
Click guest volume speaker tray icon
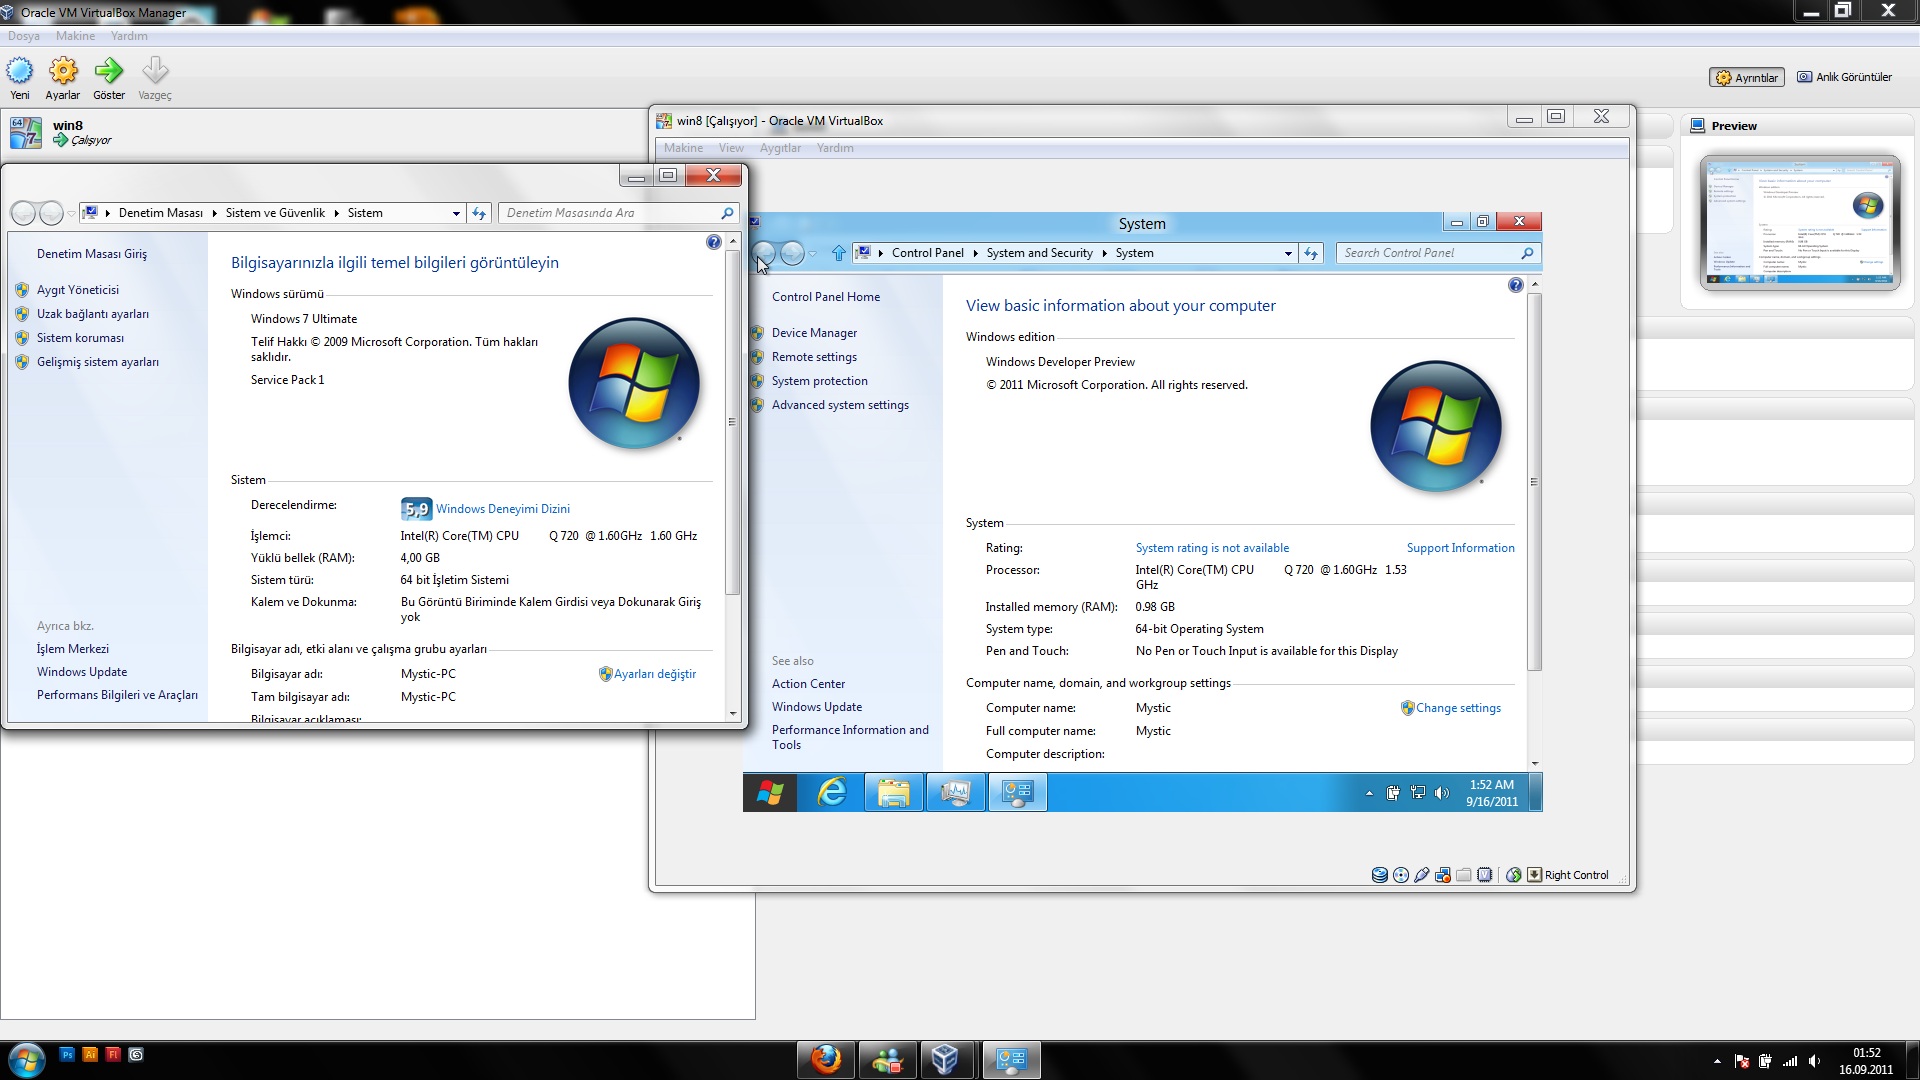pyautogui.click(x=1441, y=793)
